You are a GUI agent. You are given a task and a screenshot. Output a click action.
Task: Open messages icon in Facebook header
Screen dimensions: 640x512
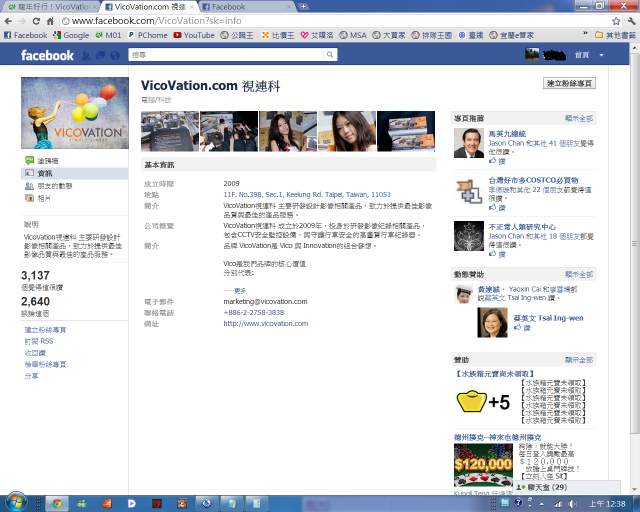100,56
